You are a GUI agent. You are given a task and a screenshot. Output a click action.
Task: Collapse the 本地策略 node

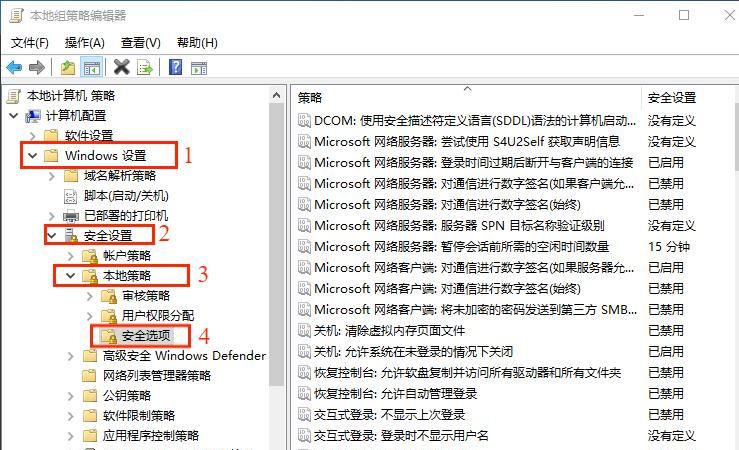(x=70, y=275)
